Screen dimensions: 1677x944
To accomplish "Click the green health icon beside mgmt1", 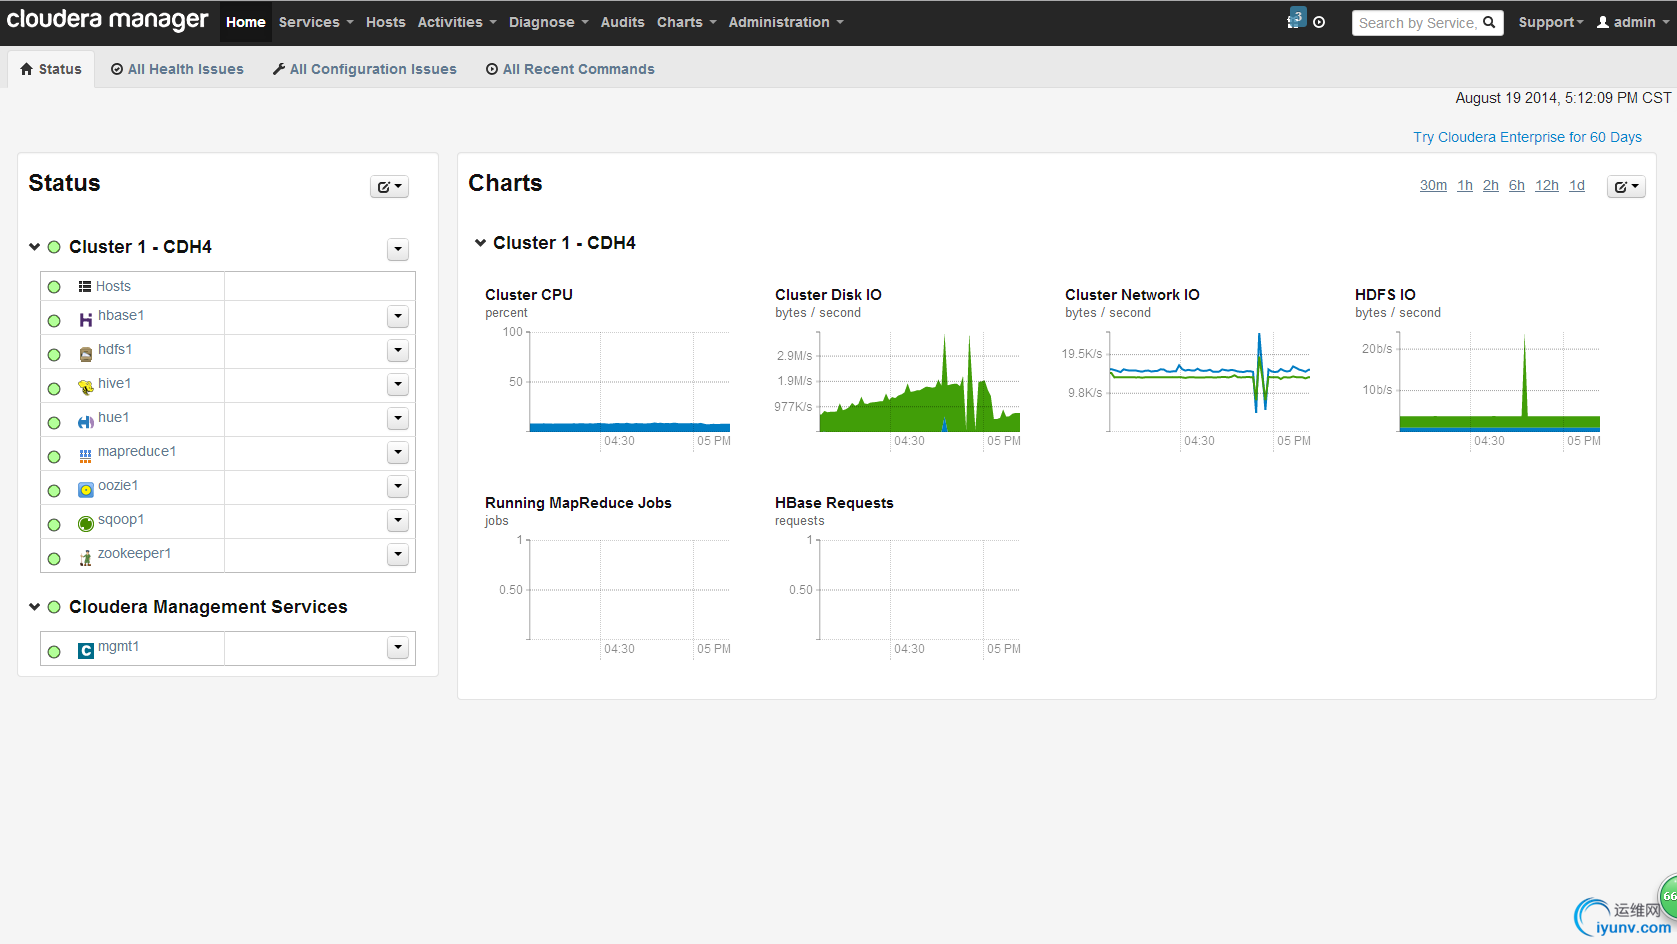I will 54,652.
